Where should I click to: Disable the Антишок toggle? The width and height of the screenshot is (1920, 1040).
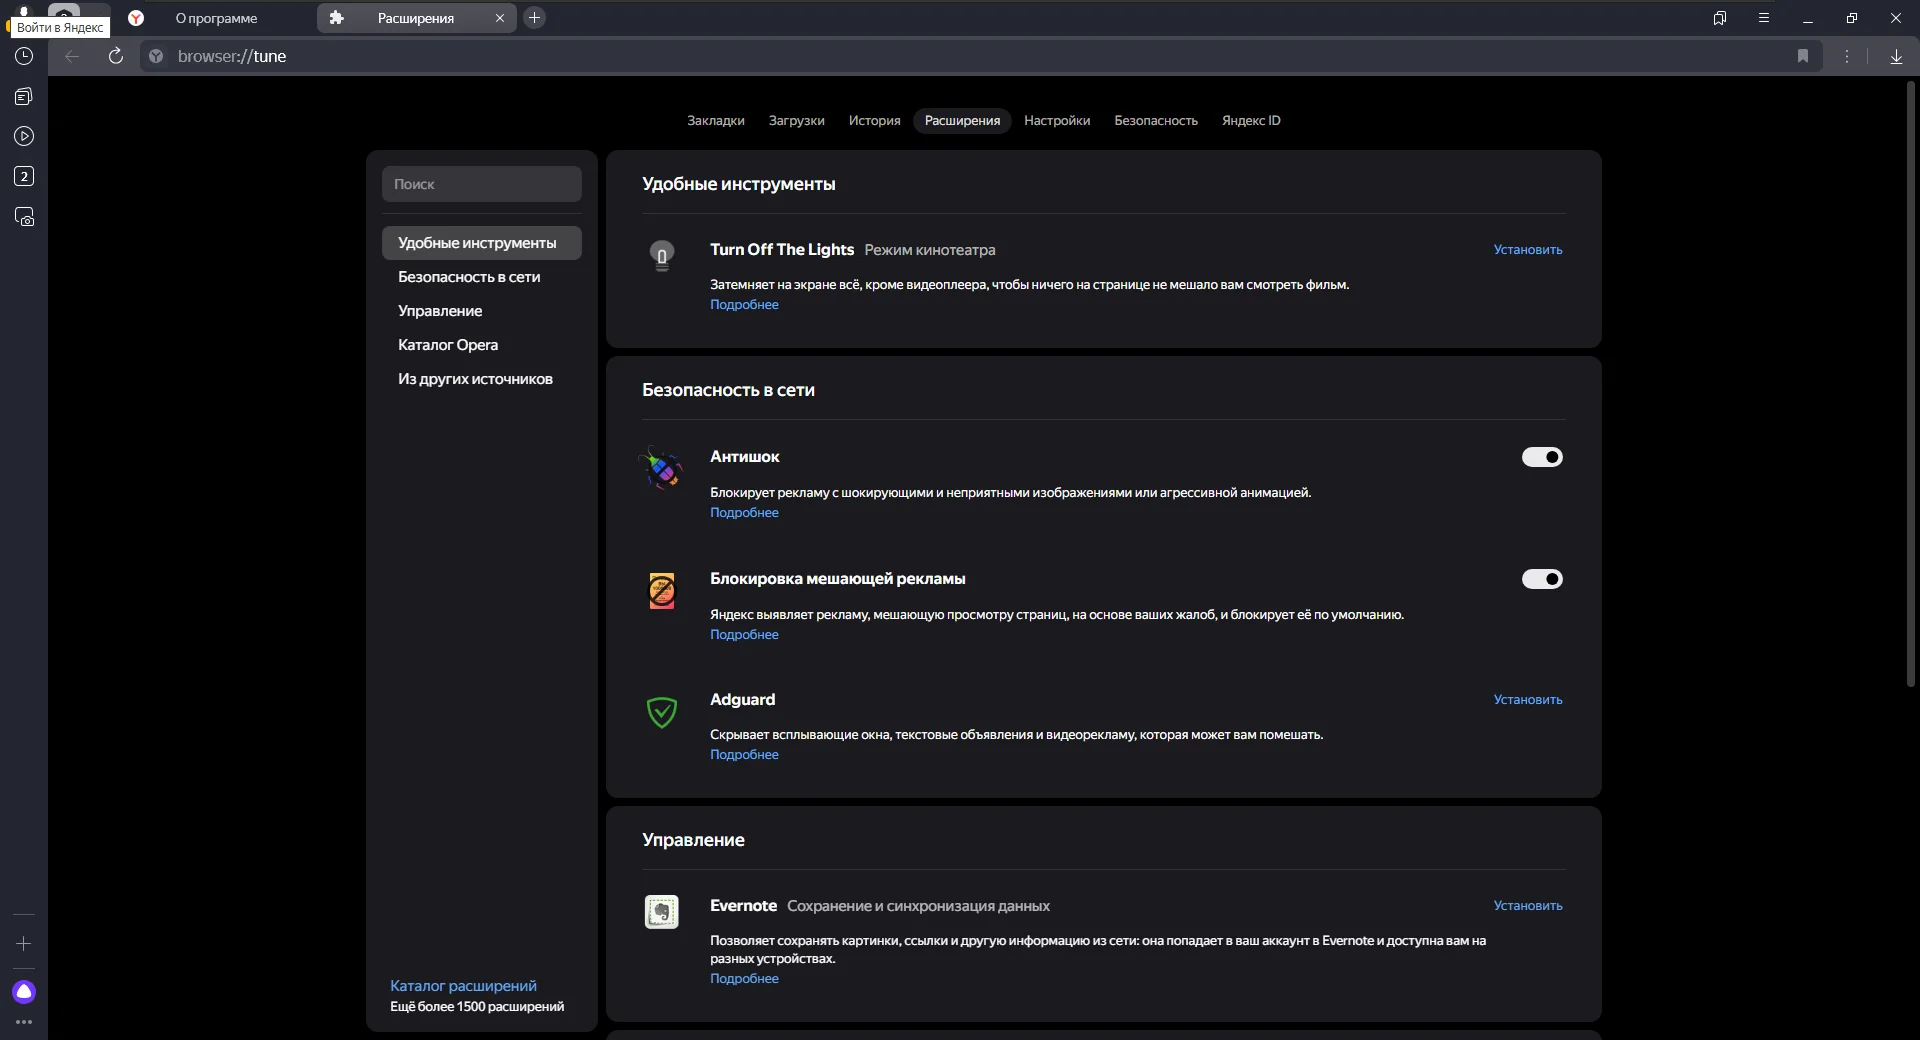(1542, 457)
